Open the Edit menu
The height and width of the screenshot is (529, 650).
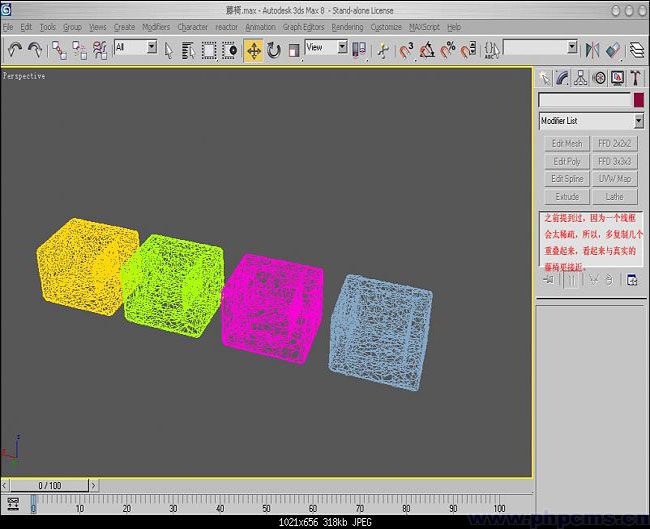tap(26, 27)
